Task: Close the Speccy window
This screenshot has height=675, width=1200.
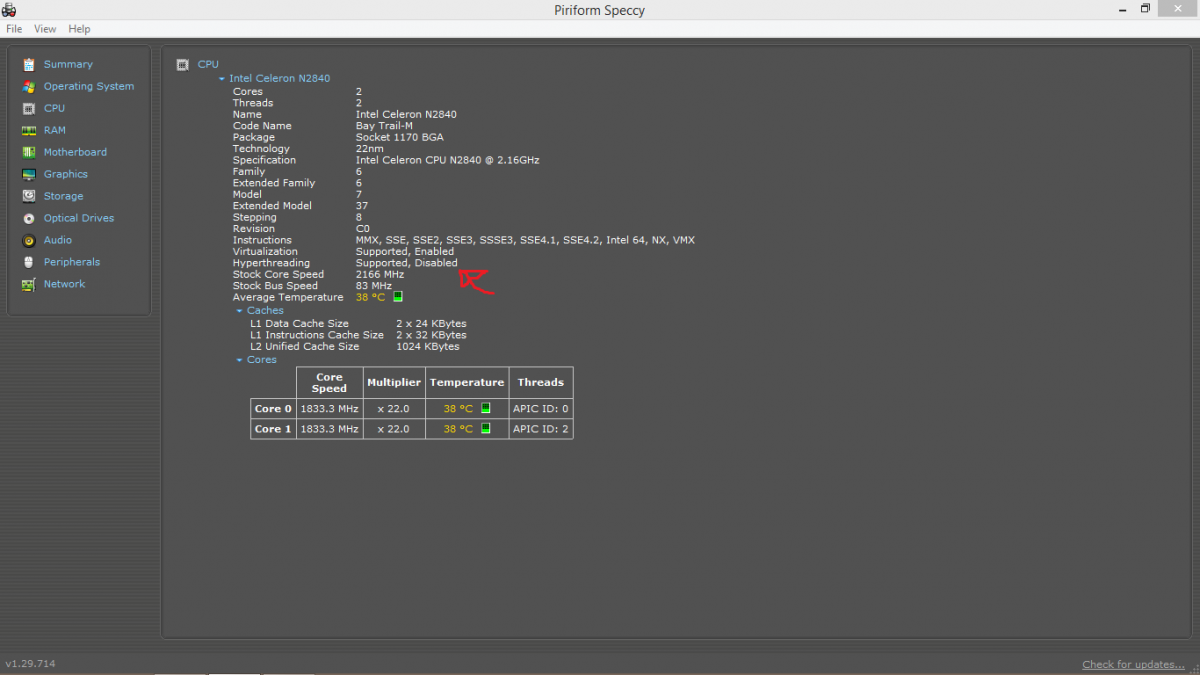Action: coord(1179,9)
